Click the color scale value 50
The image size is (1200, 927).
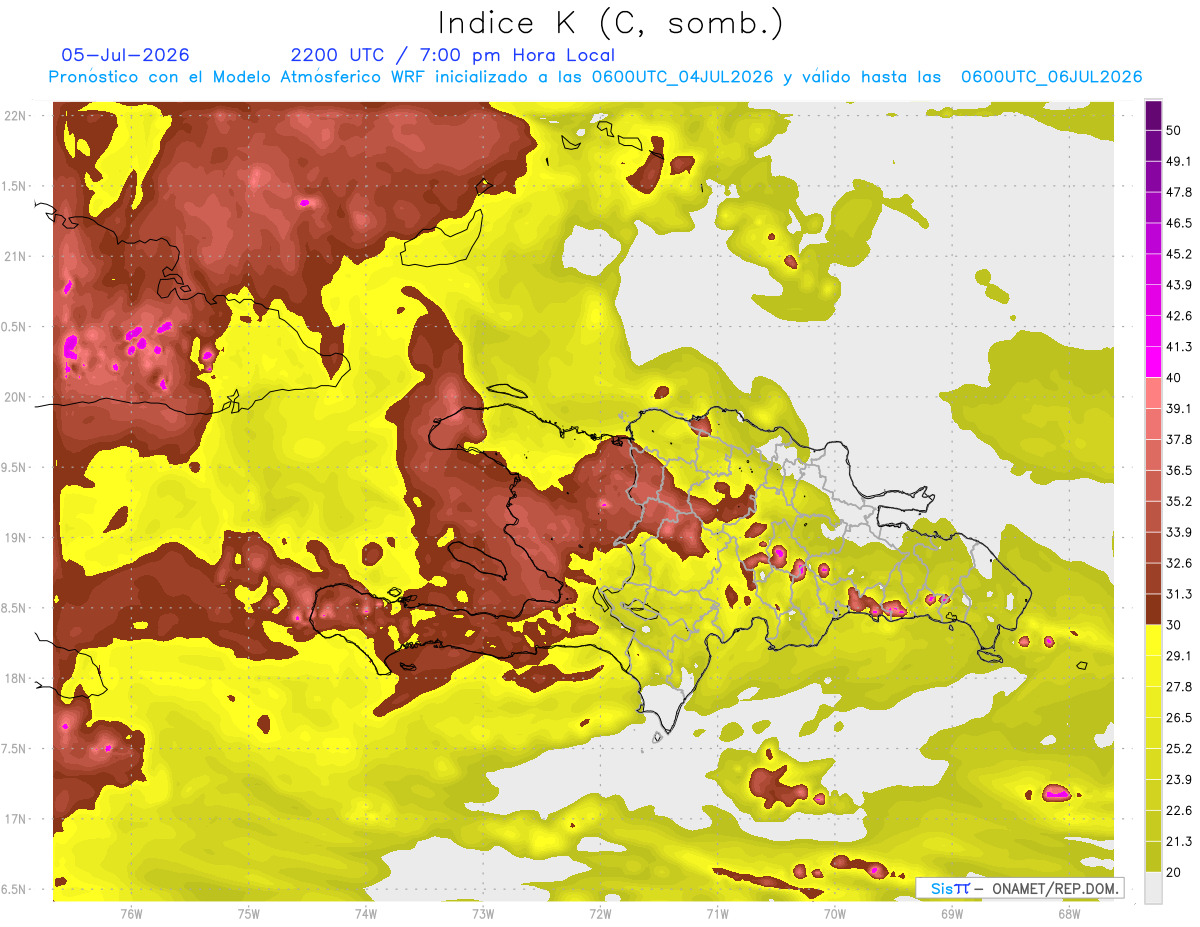[1175, 130]
